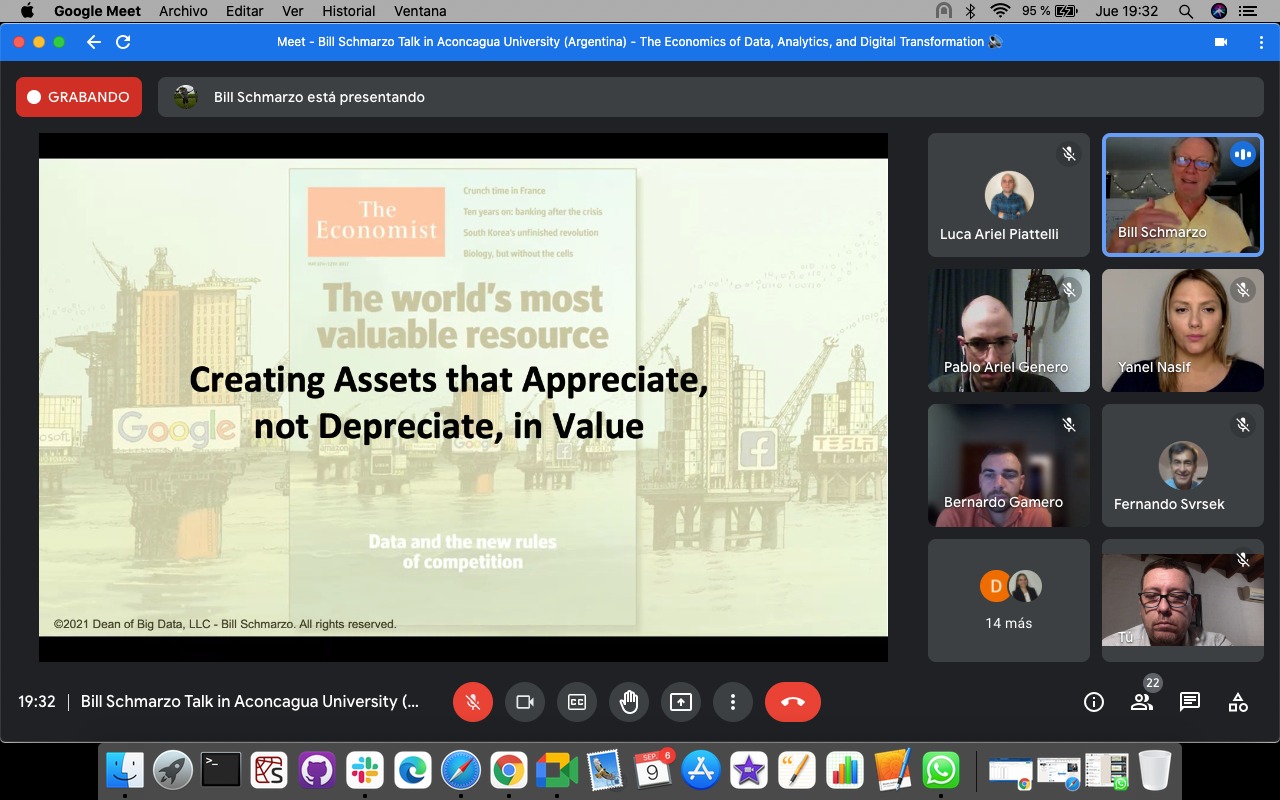Open the activities shapes icon
Image resolution: width=1280 pixels, height=800 pixels.
(1238, 702)
